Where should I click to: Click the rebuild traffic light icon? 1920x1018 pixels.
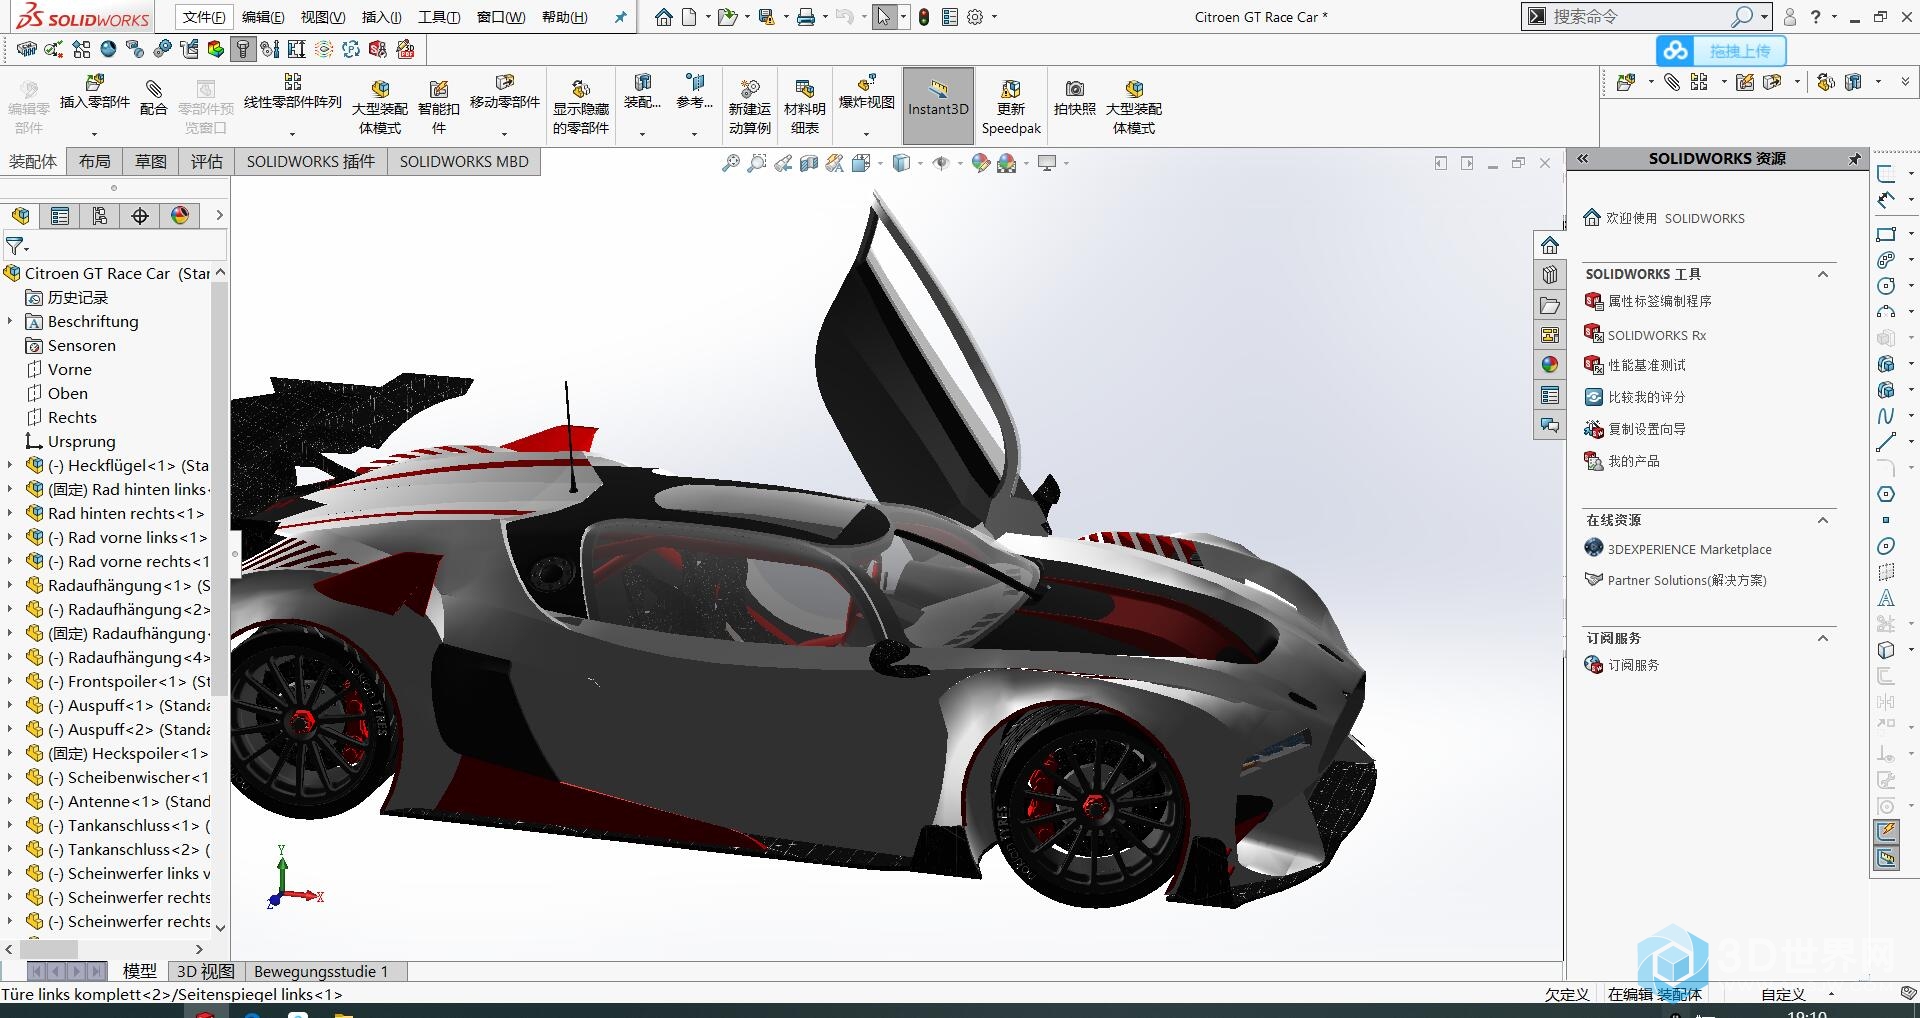coord(924,17)
